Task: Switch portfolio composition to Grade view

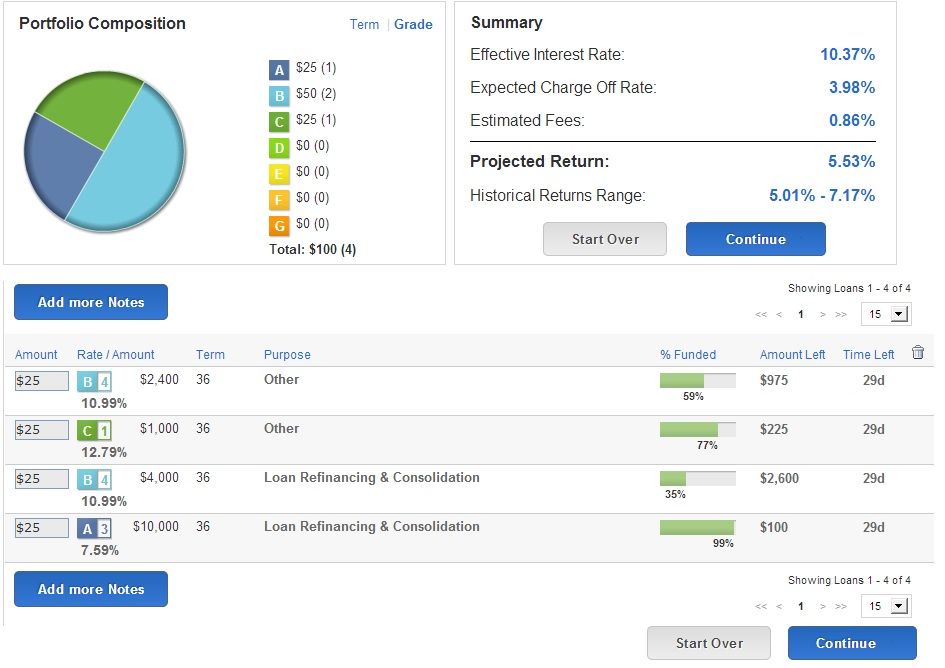Action: (x=413, y=25)
